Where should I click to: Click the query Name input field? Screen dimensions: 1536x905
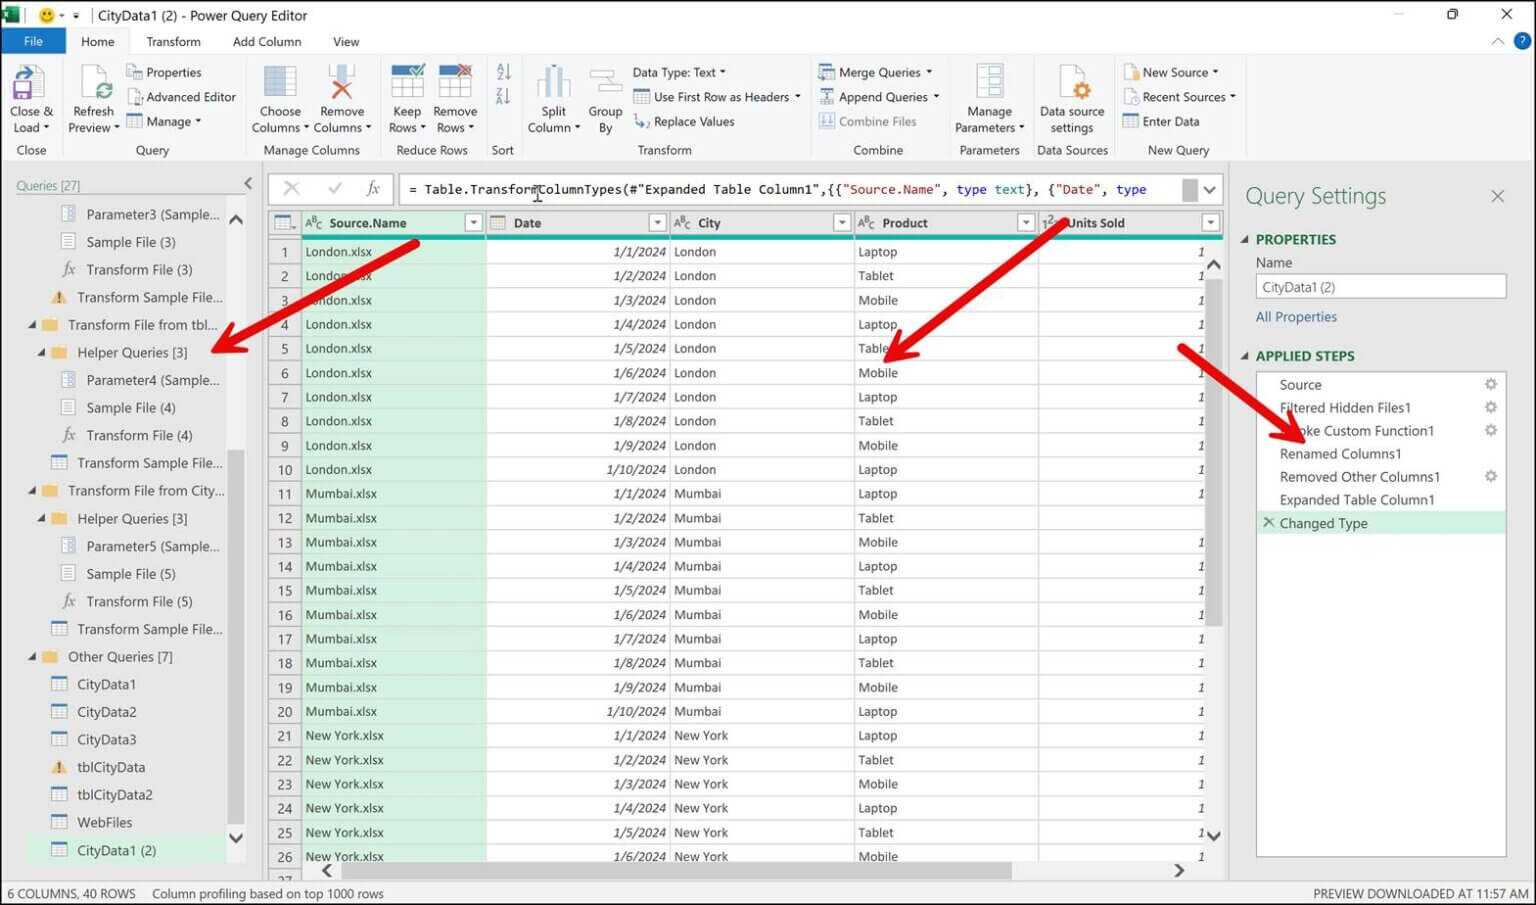(x=1380, y=286)
